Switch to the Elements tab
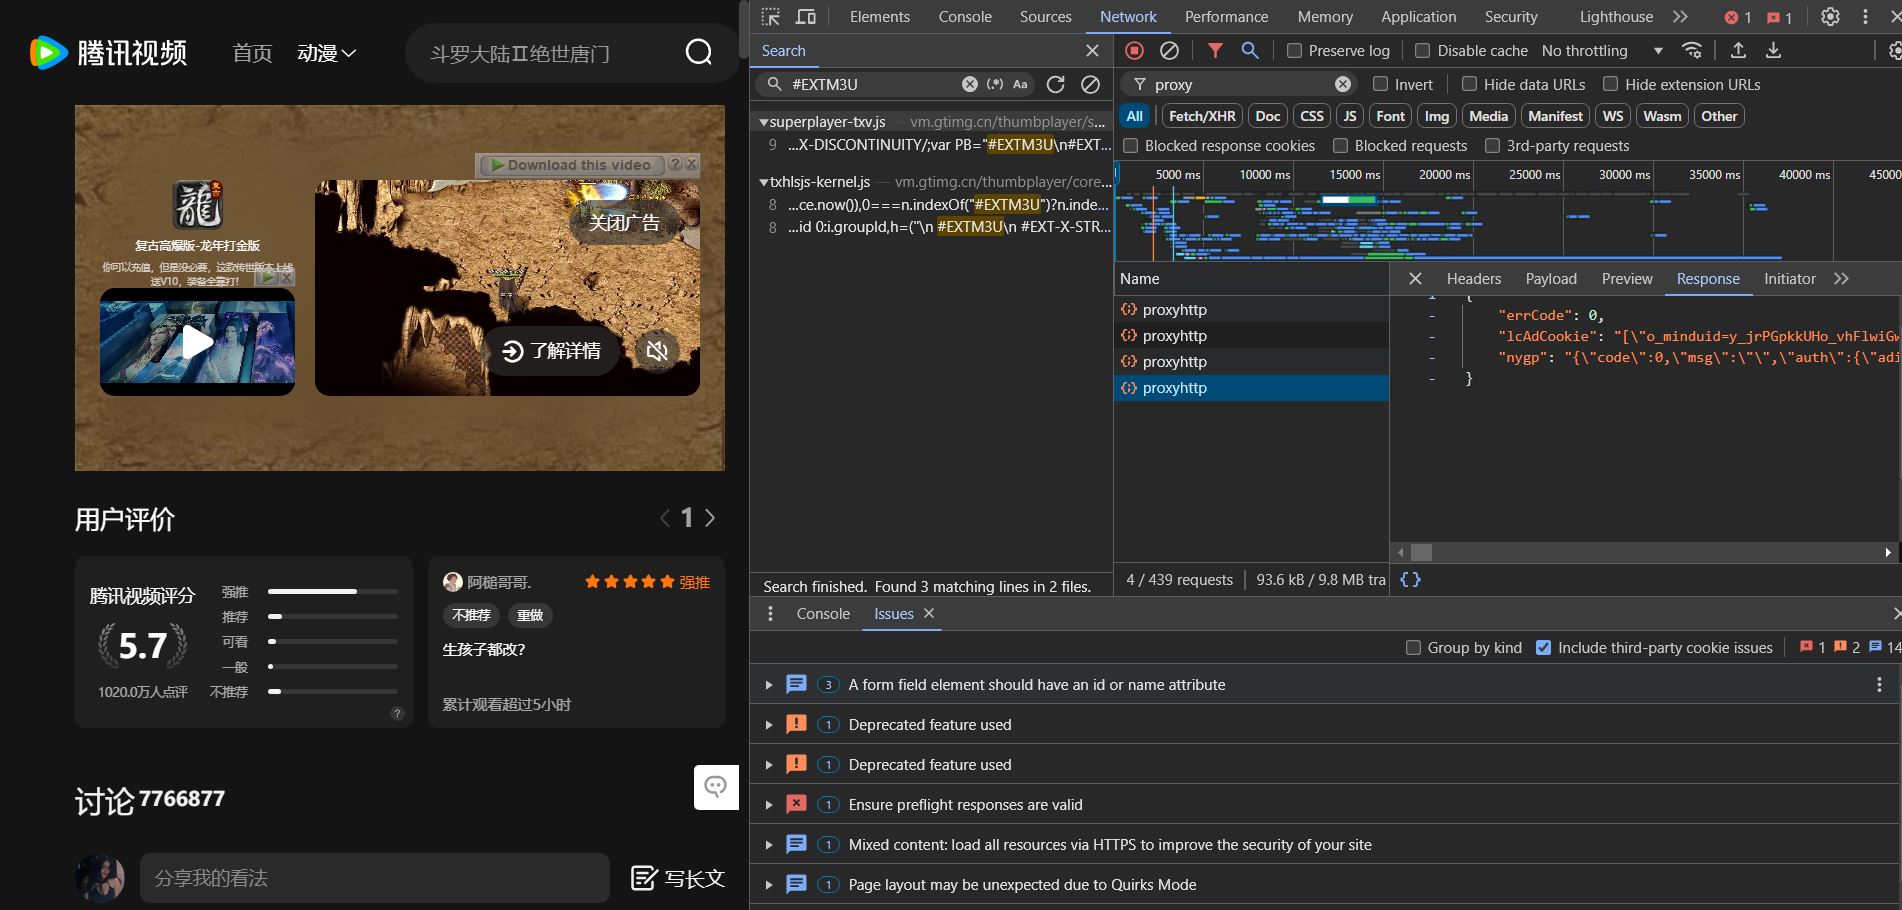This screenshot has height=910, width=1902. point(879,17)
